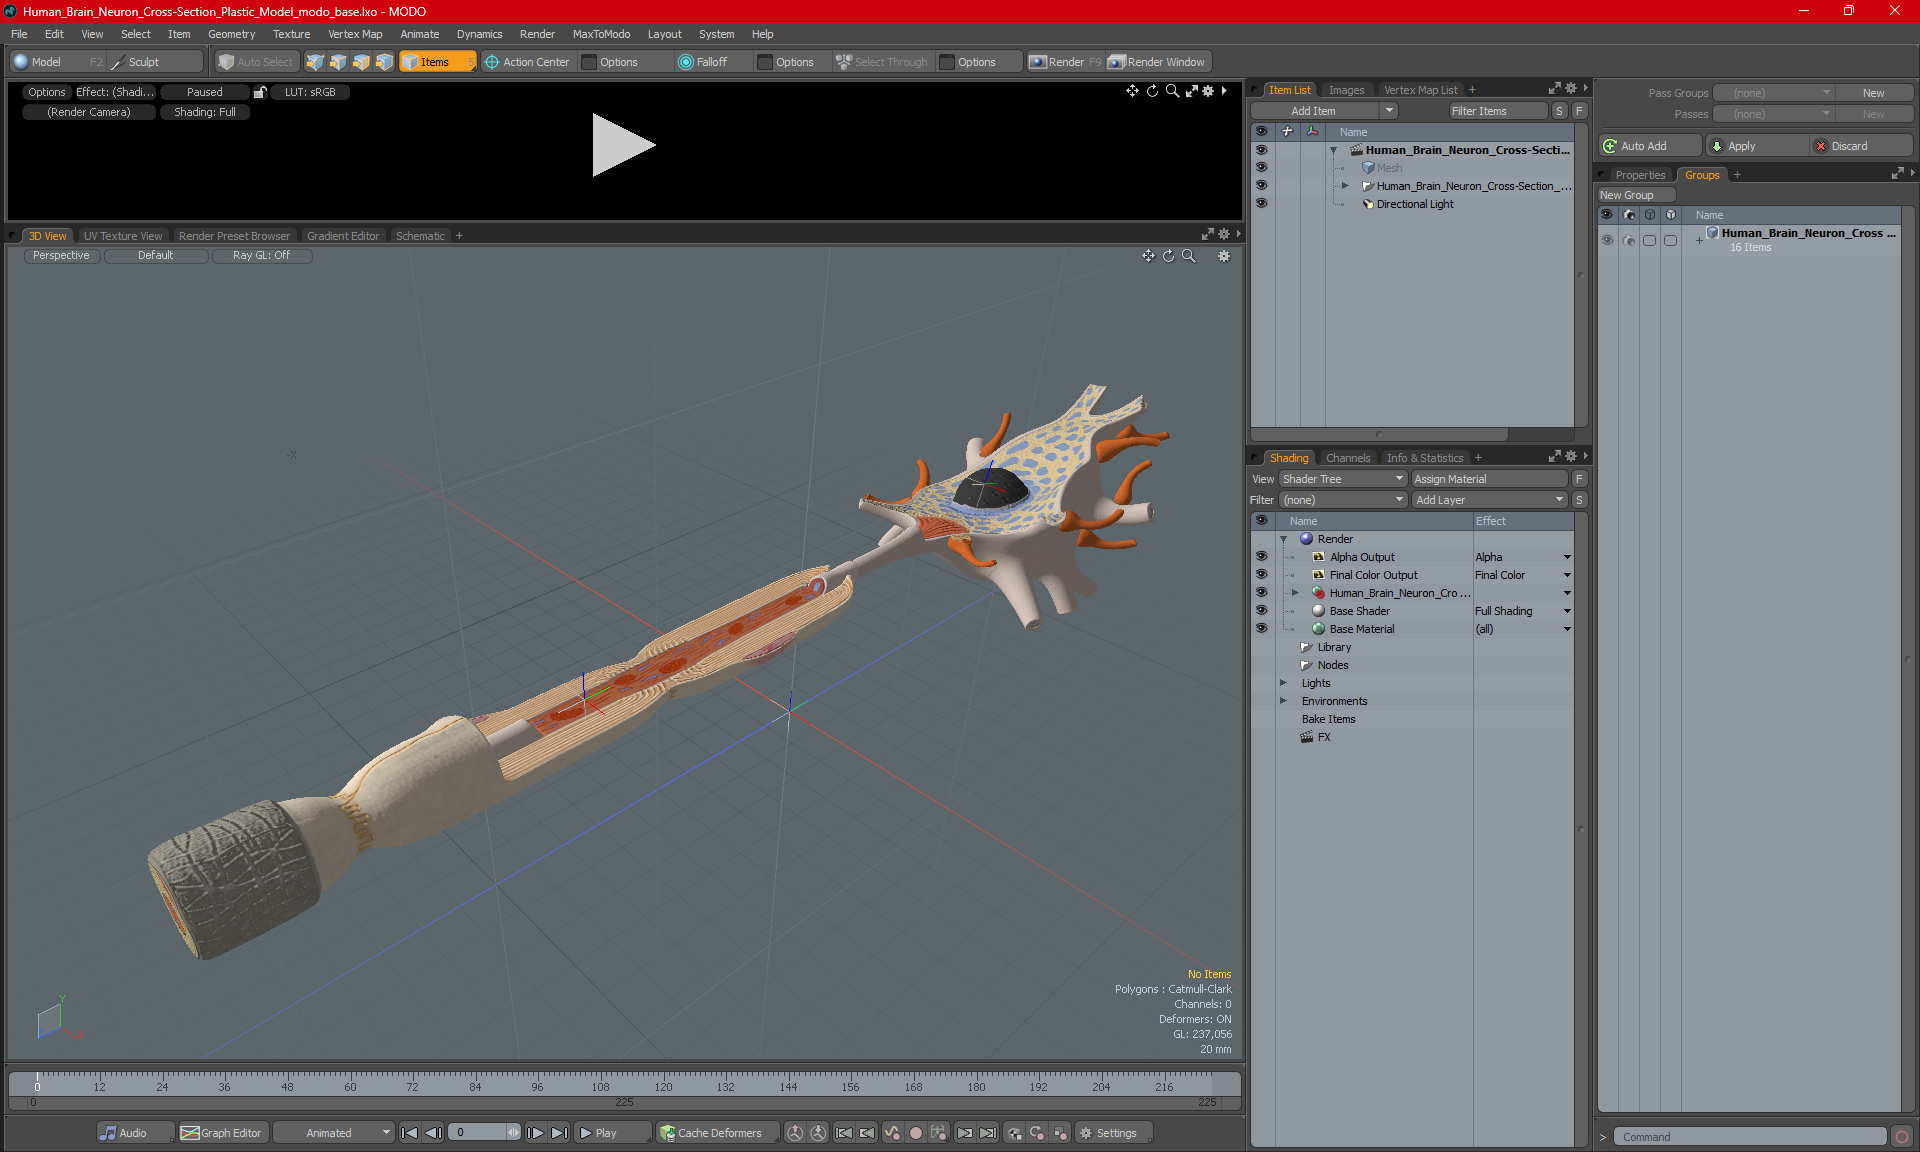Click the timeline ruler at frame 120
Screen dimensions: 1920x1152
[x=663, y=1086]
